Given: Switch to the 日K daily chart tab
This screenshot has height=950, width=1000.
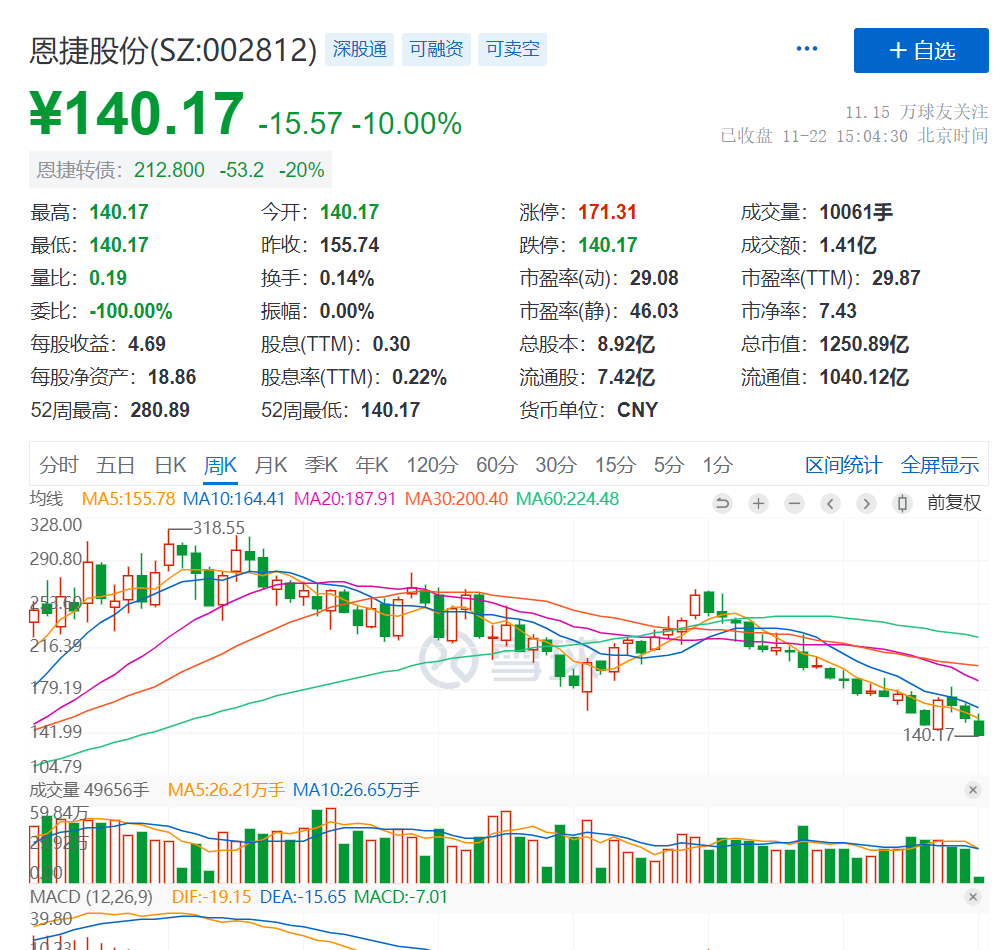Looking at the screenshot, I should click(170, 465).
